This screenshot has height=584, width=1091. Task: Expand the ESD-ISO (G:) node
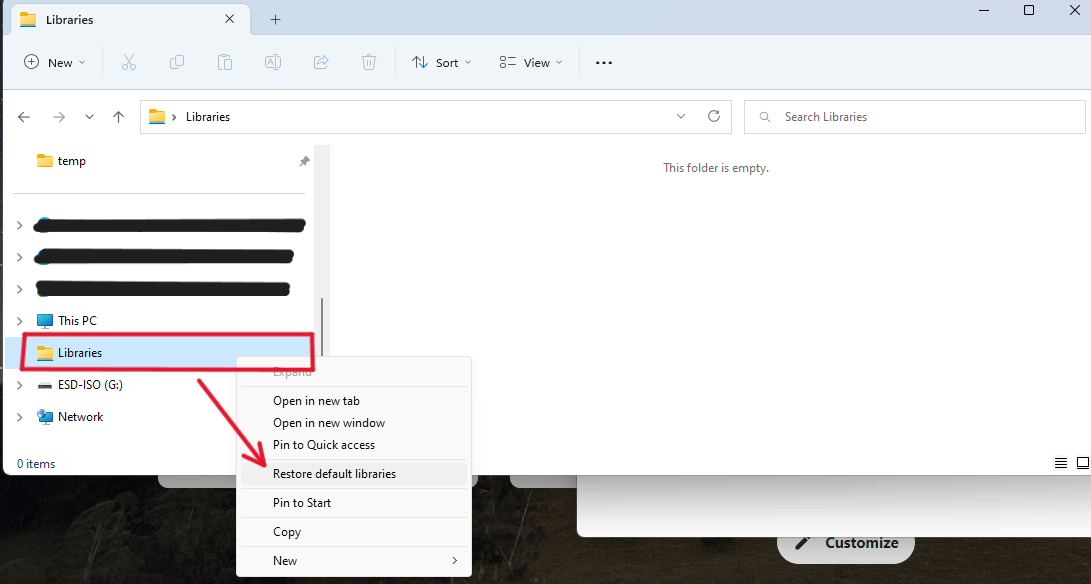click(x=19, y=385)
